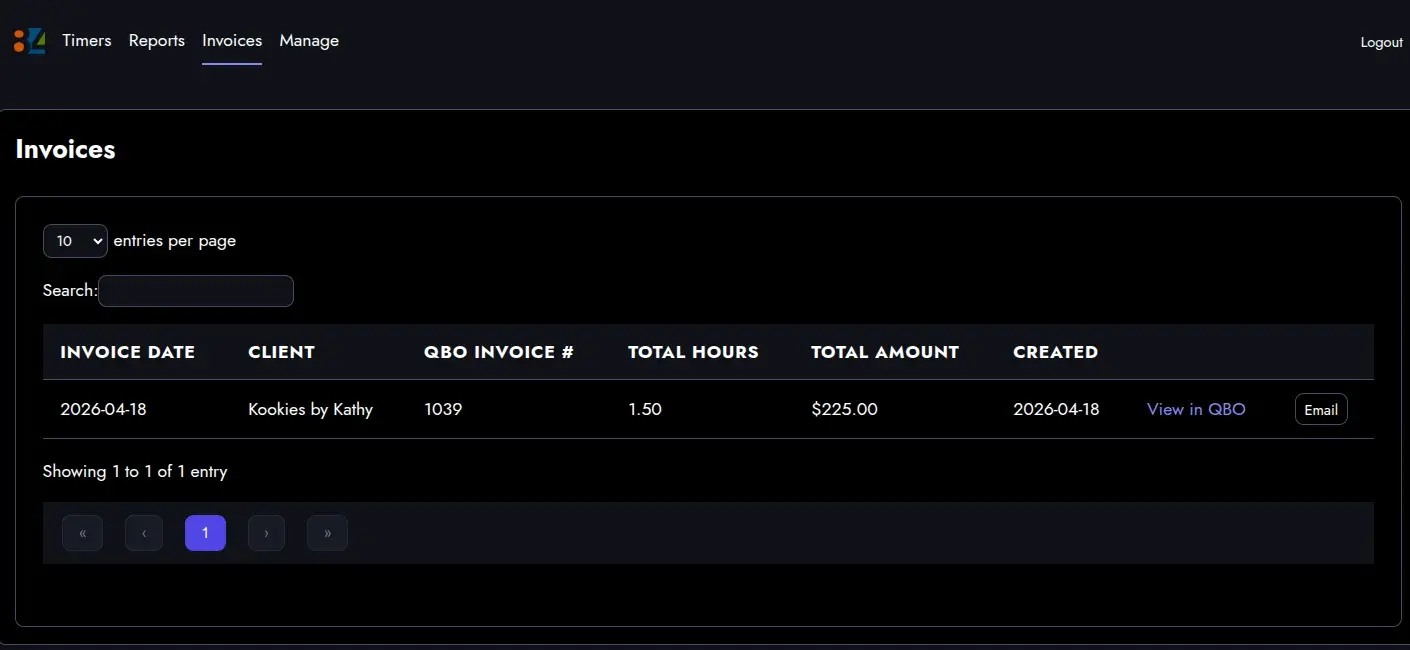Image resolution: width=1410 pixels, height=650 pixels.
Task: Go to the Reports section
Action: point(157,41)
